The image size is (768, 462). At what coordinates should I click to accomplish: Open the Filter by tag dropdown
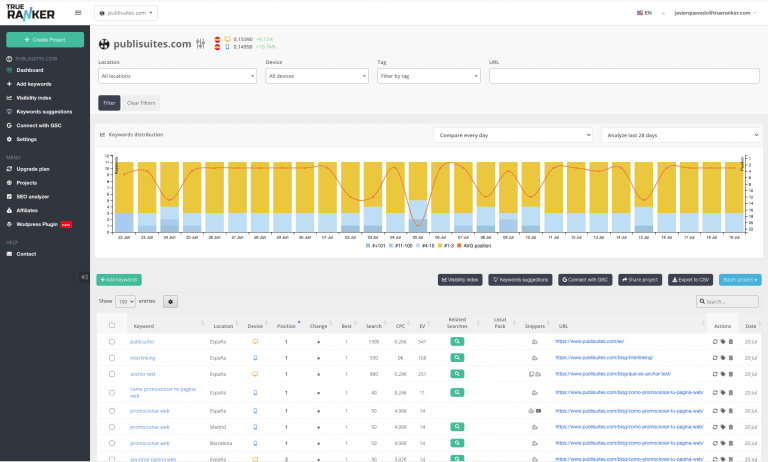[x=429, y=76]
